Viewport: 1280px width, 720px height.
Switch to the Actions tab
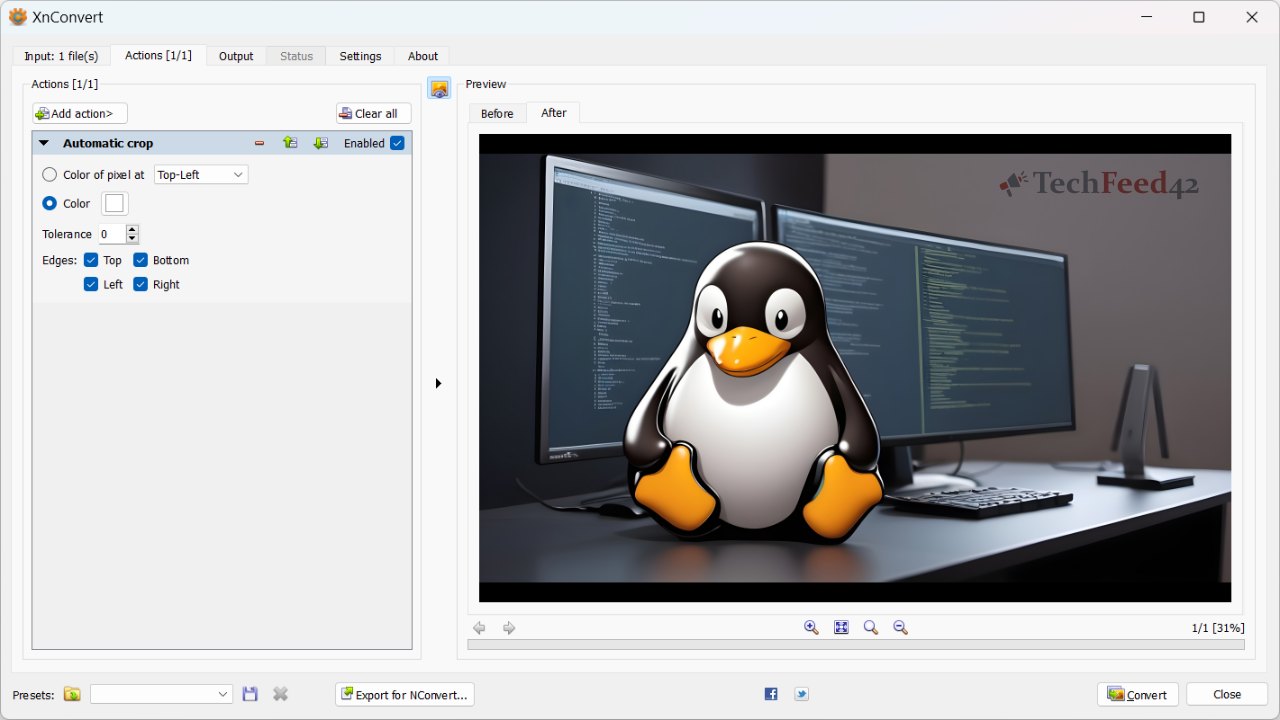point(158,55)
